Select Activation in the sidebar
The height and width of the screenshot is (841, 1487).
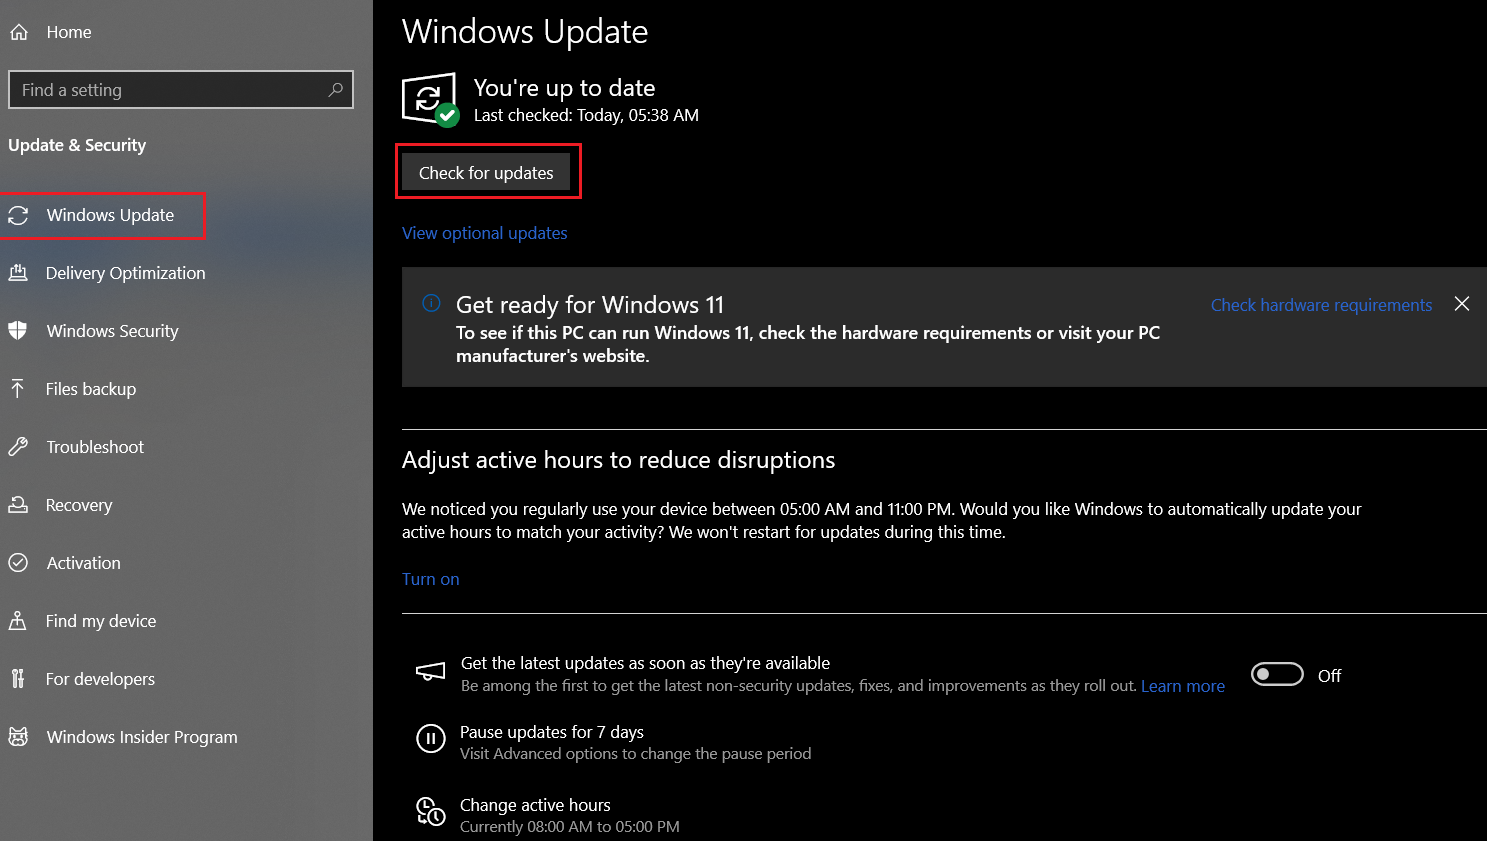pyautogui.click(x=83, y=563)
